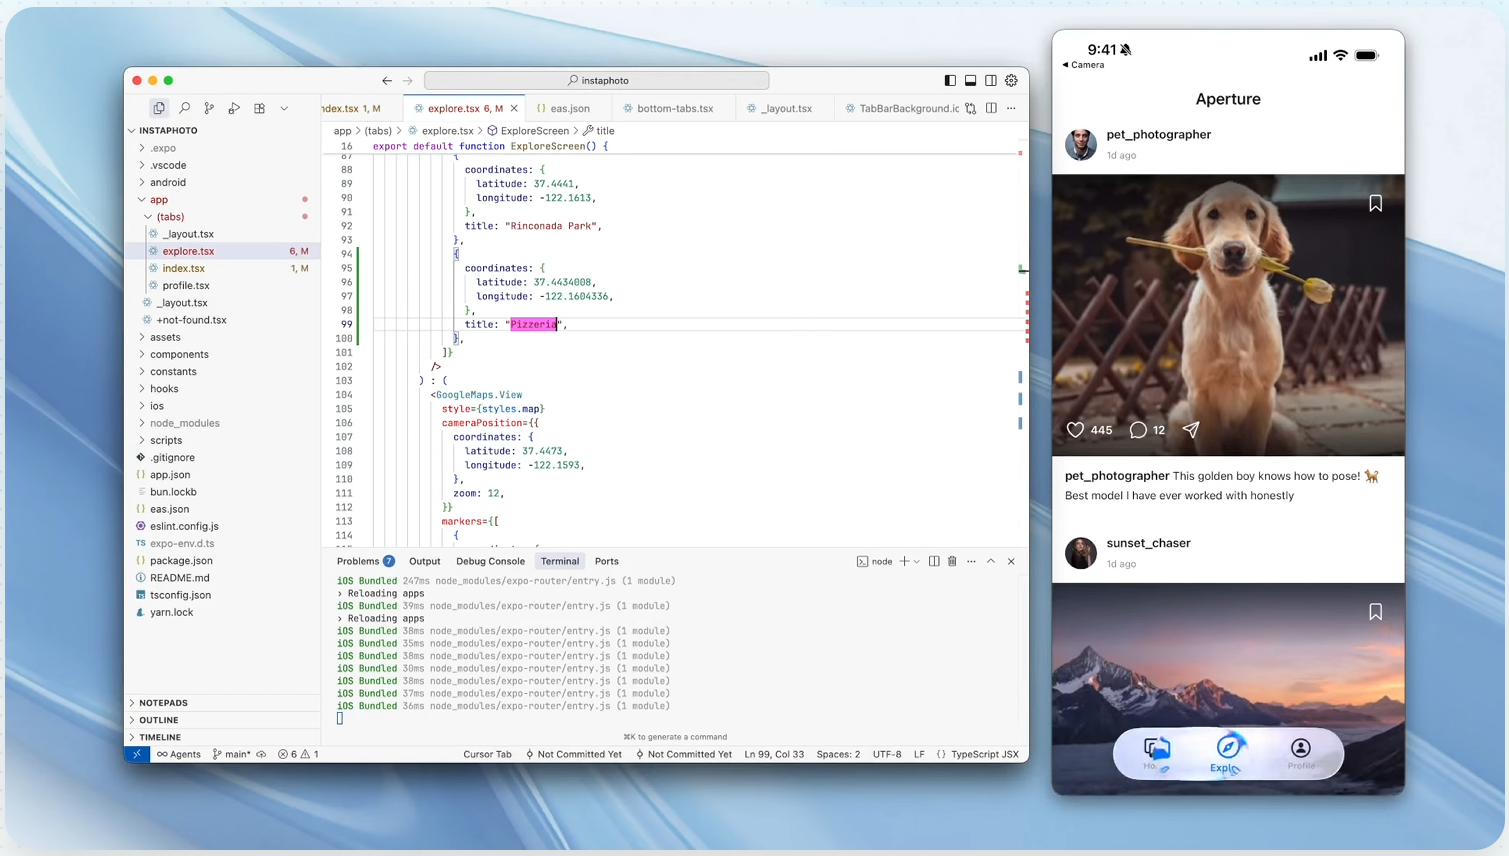Toggle the secondary sidebar visibility

pyautogui.click(x=991, y=80)
